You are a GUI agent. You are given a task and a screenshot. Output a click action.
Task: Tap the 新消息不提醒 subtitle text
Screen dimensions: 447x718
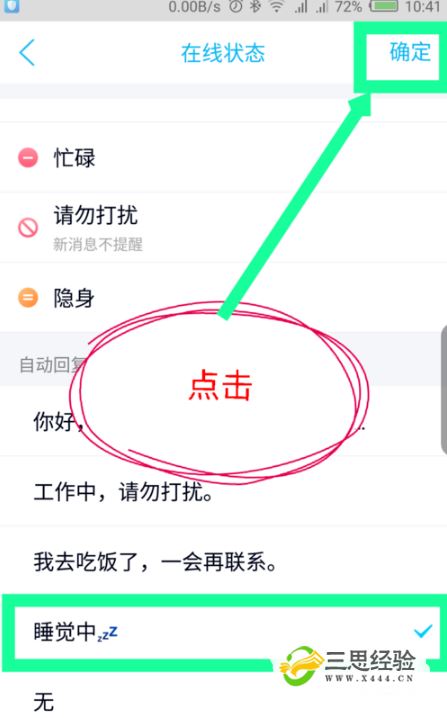98,245
